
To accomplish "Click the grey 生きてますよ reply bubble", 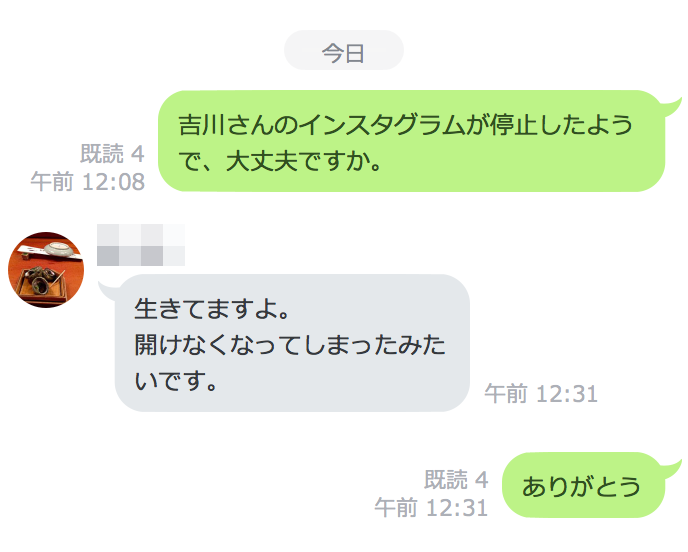I will tap(292, 343).
